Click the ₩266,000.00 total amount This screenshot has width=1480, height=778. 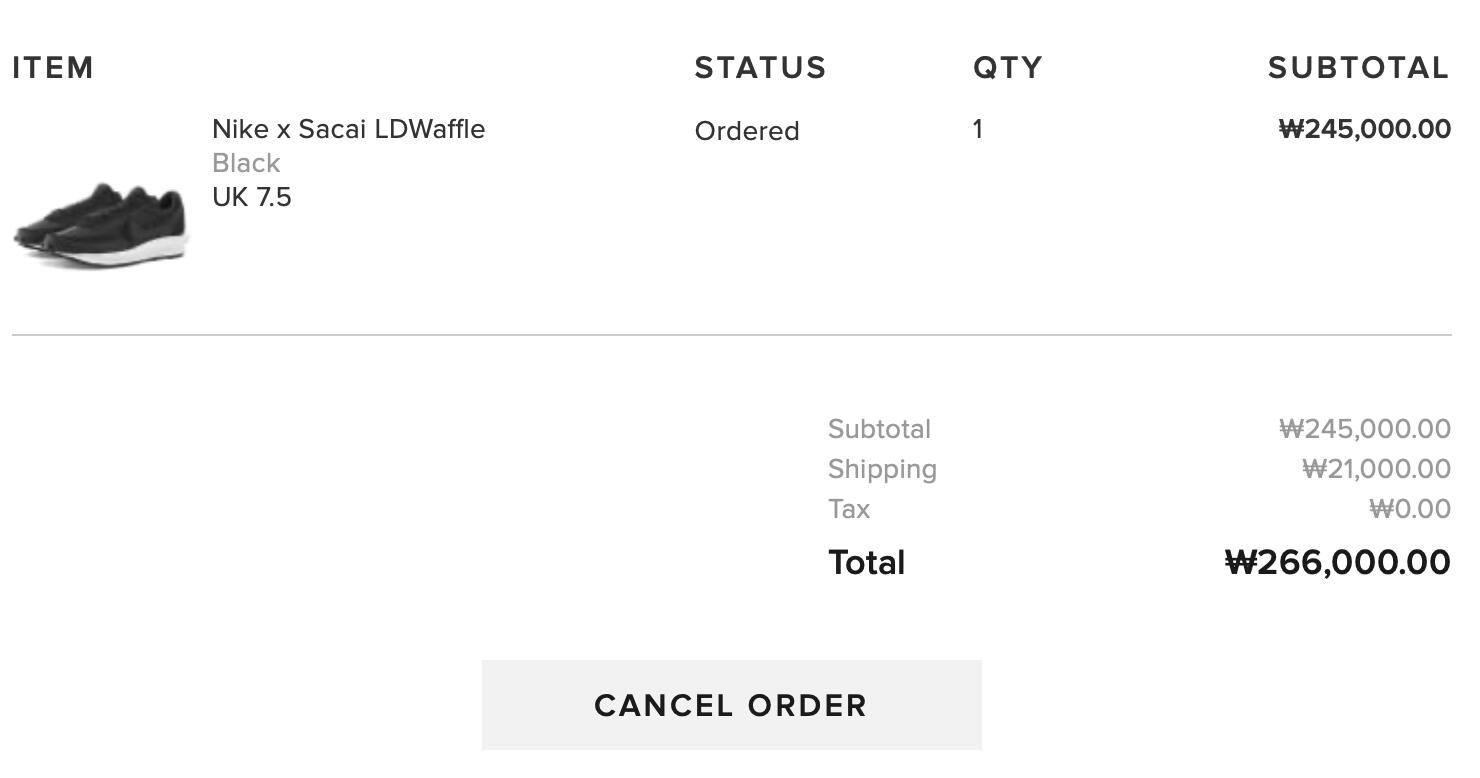pyautogui.click(x=1337, y=563)
